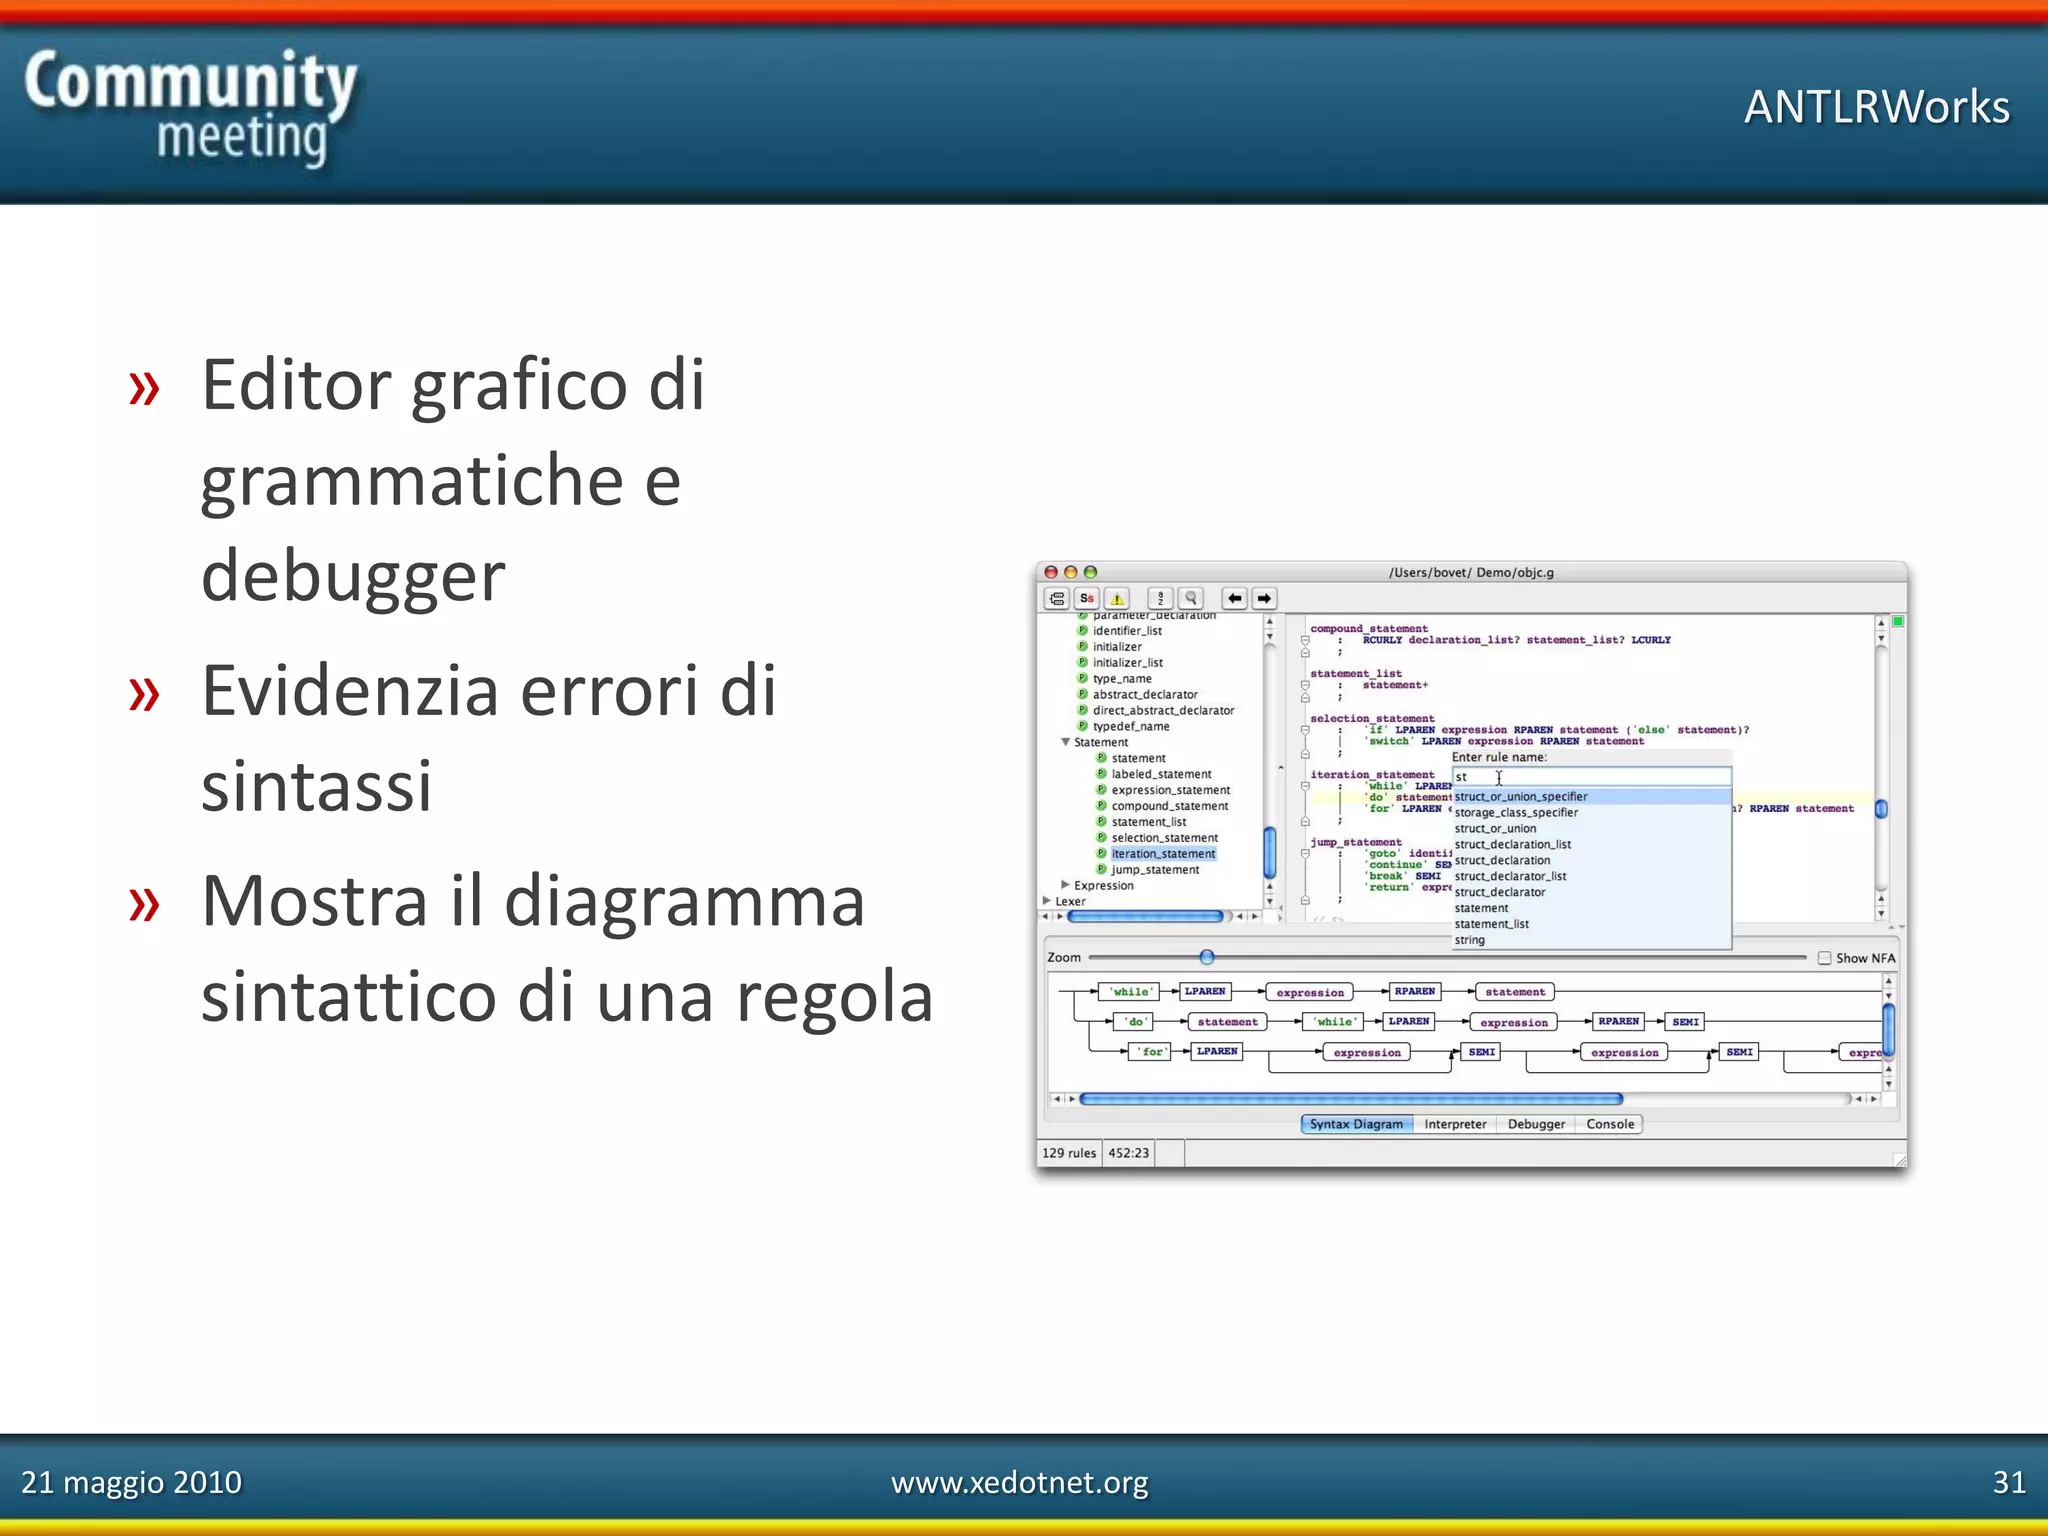The height and width of the screenshot is (1536, 2048).
Task: Fold the selection_statement rule in editor gutter
Action: [x=1305, y=730]
